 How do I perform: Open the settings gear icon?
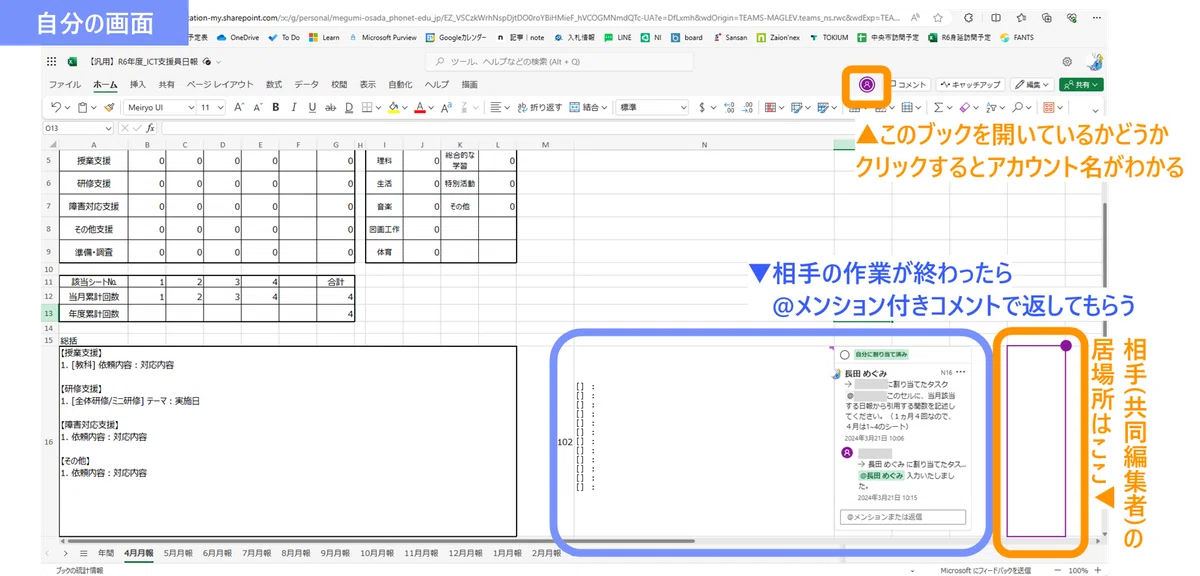[x=1067, y=62]
